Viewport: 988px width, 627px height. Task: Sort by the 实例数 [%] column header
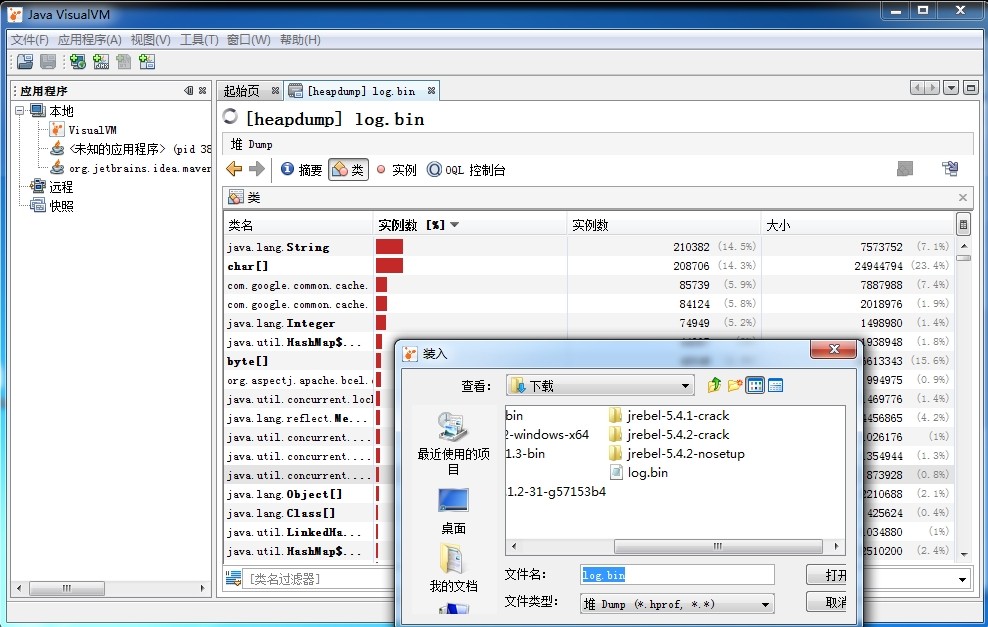(x=469, y=225)
